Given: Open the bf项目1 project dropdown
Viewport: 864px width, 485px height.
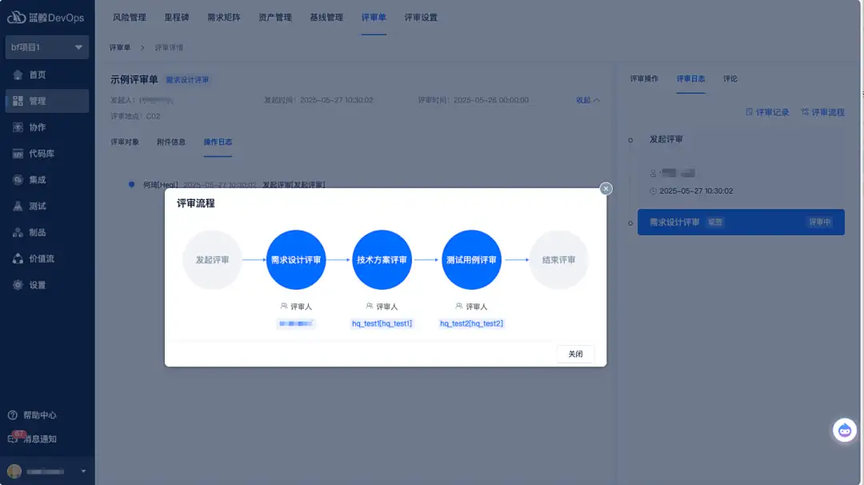Looking at the screenshot, I should click(x=47, y=47).
